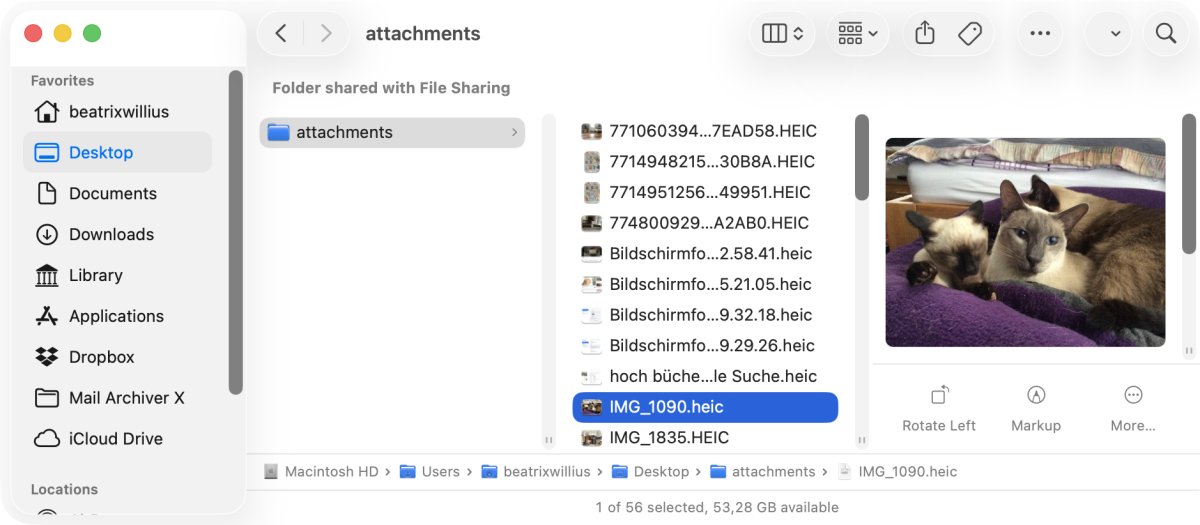Open Documents in the sidebar
The height and width of the screenshot is (525, 1200).
coord(118,193)
